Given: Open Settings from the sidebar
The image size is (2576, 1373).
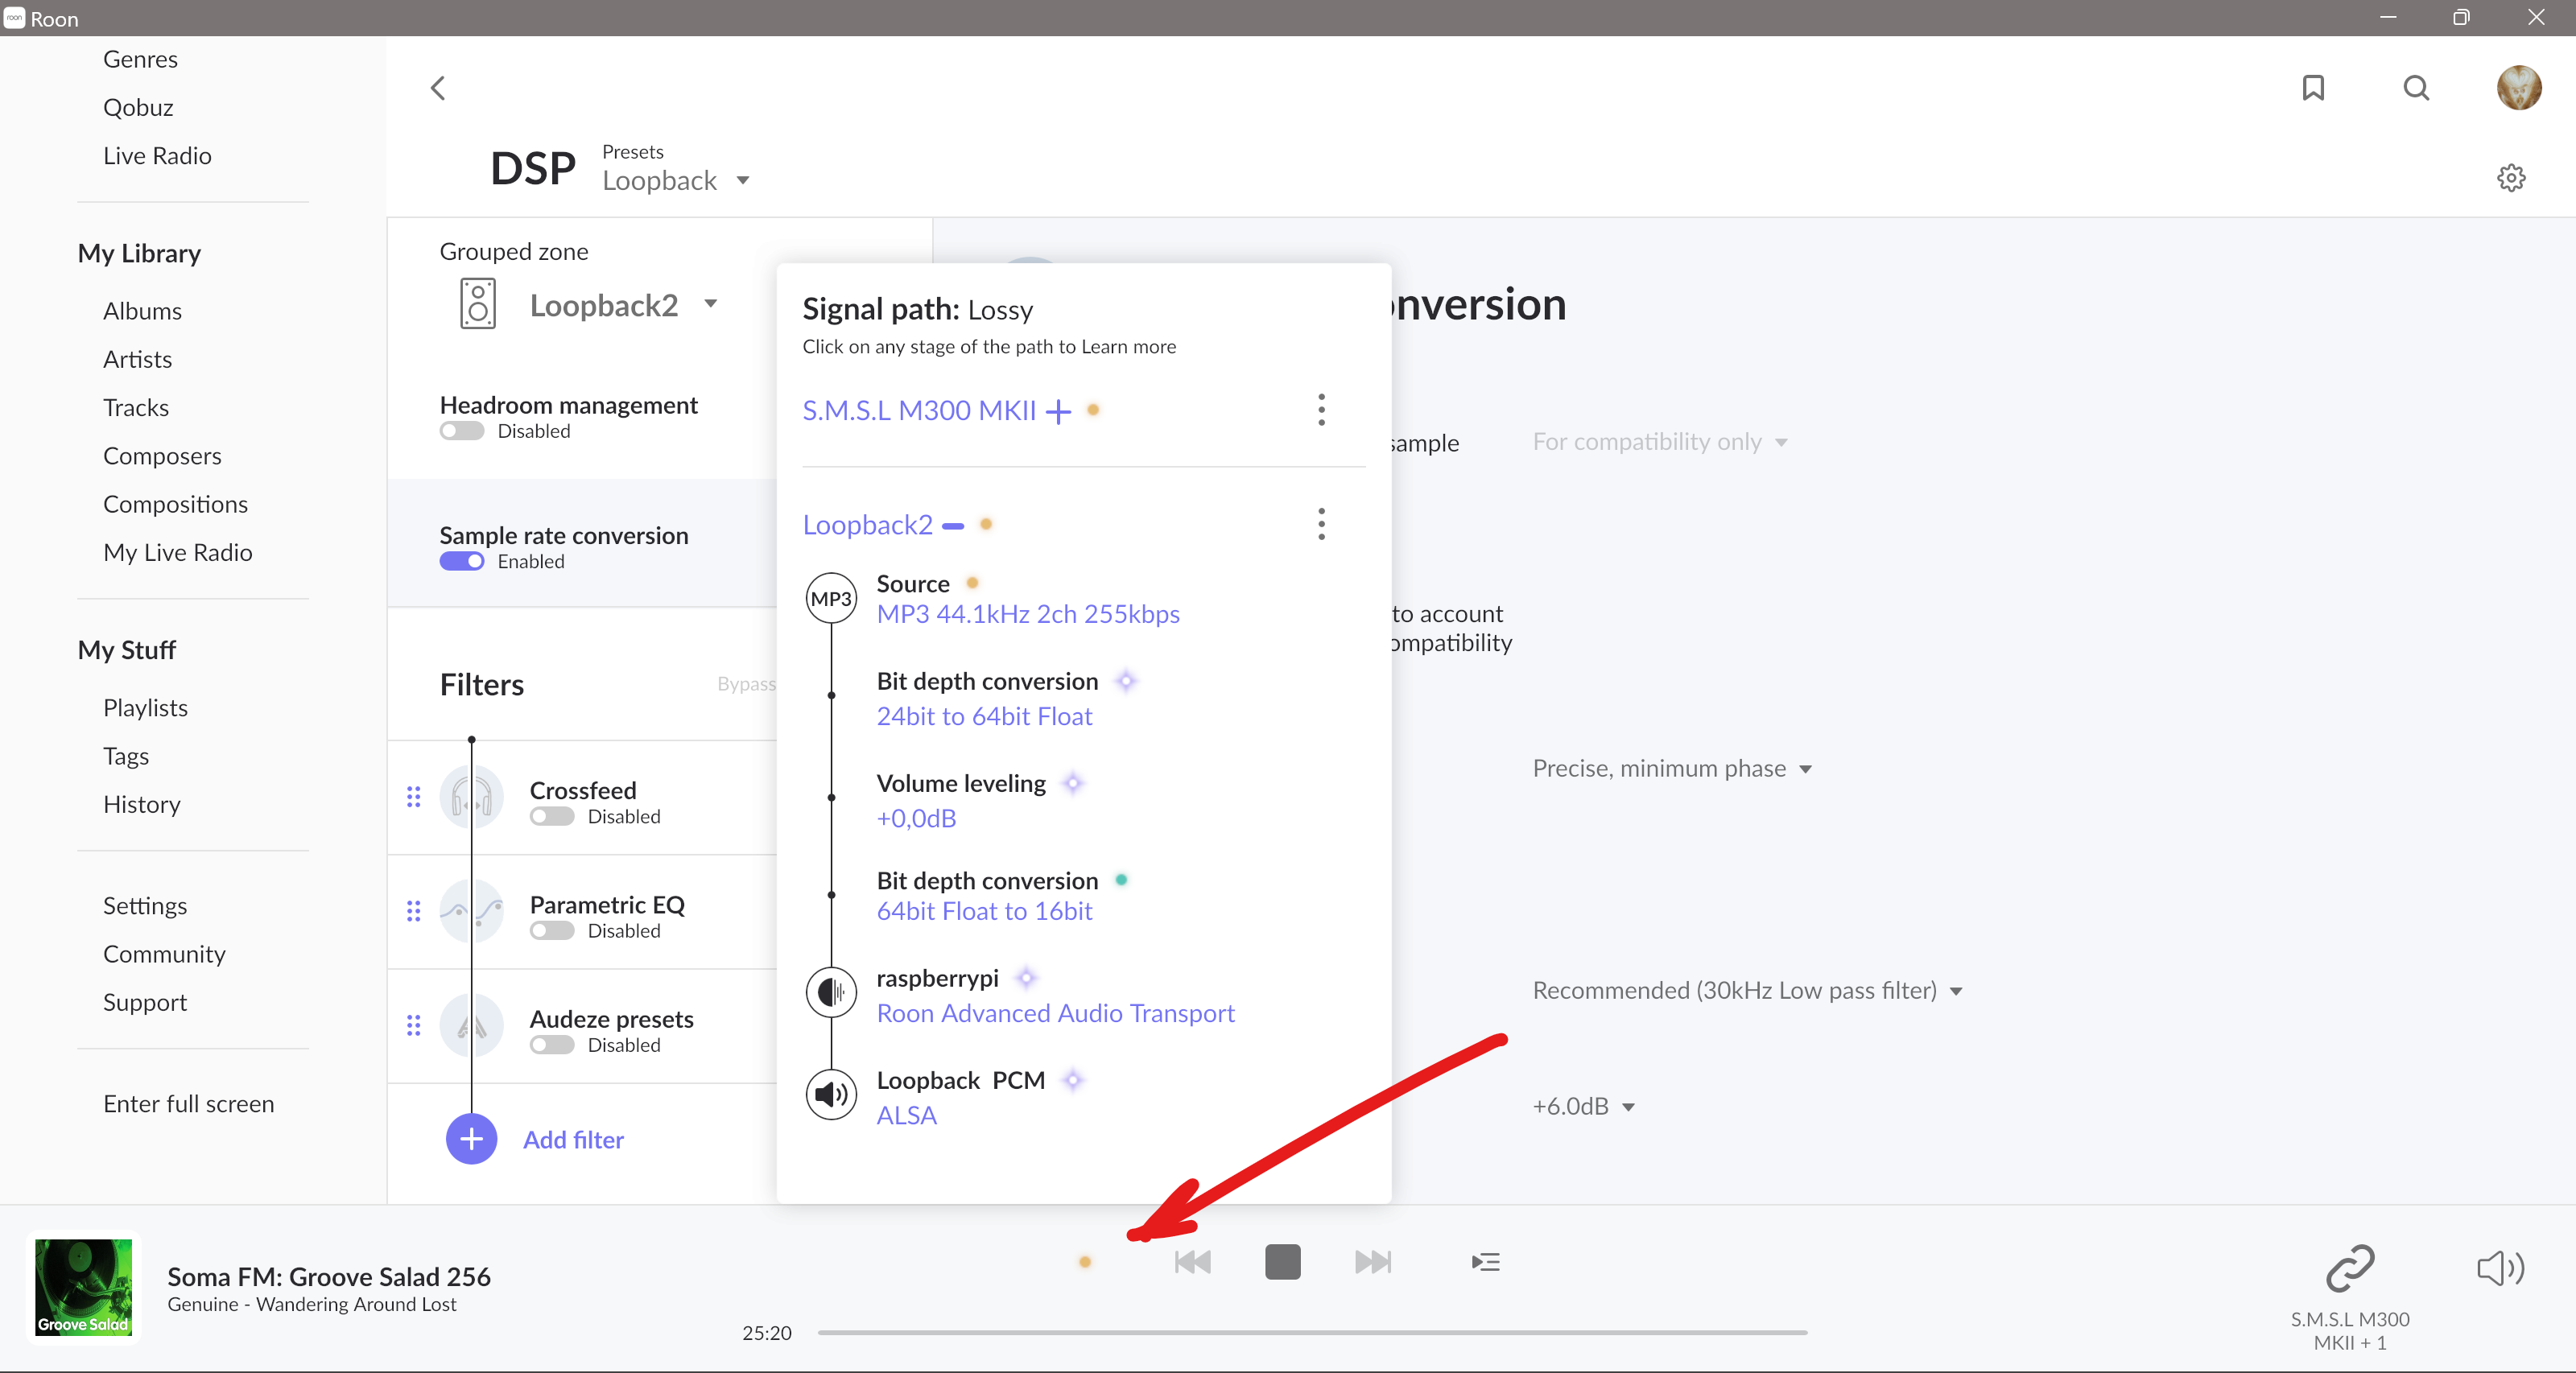Looking at the screenshot, I should pyautogui.click(x=145, y=906).
